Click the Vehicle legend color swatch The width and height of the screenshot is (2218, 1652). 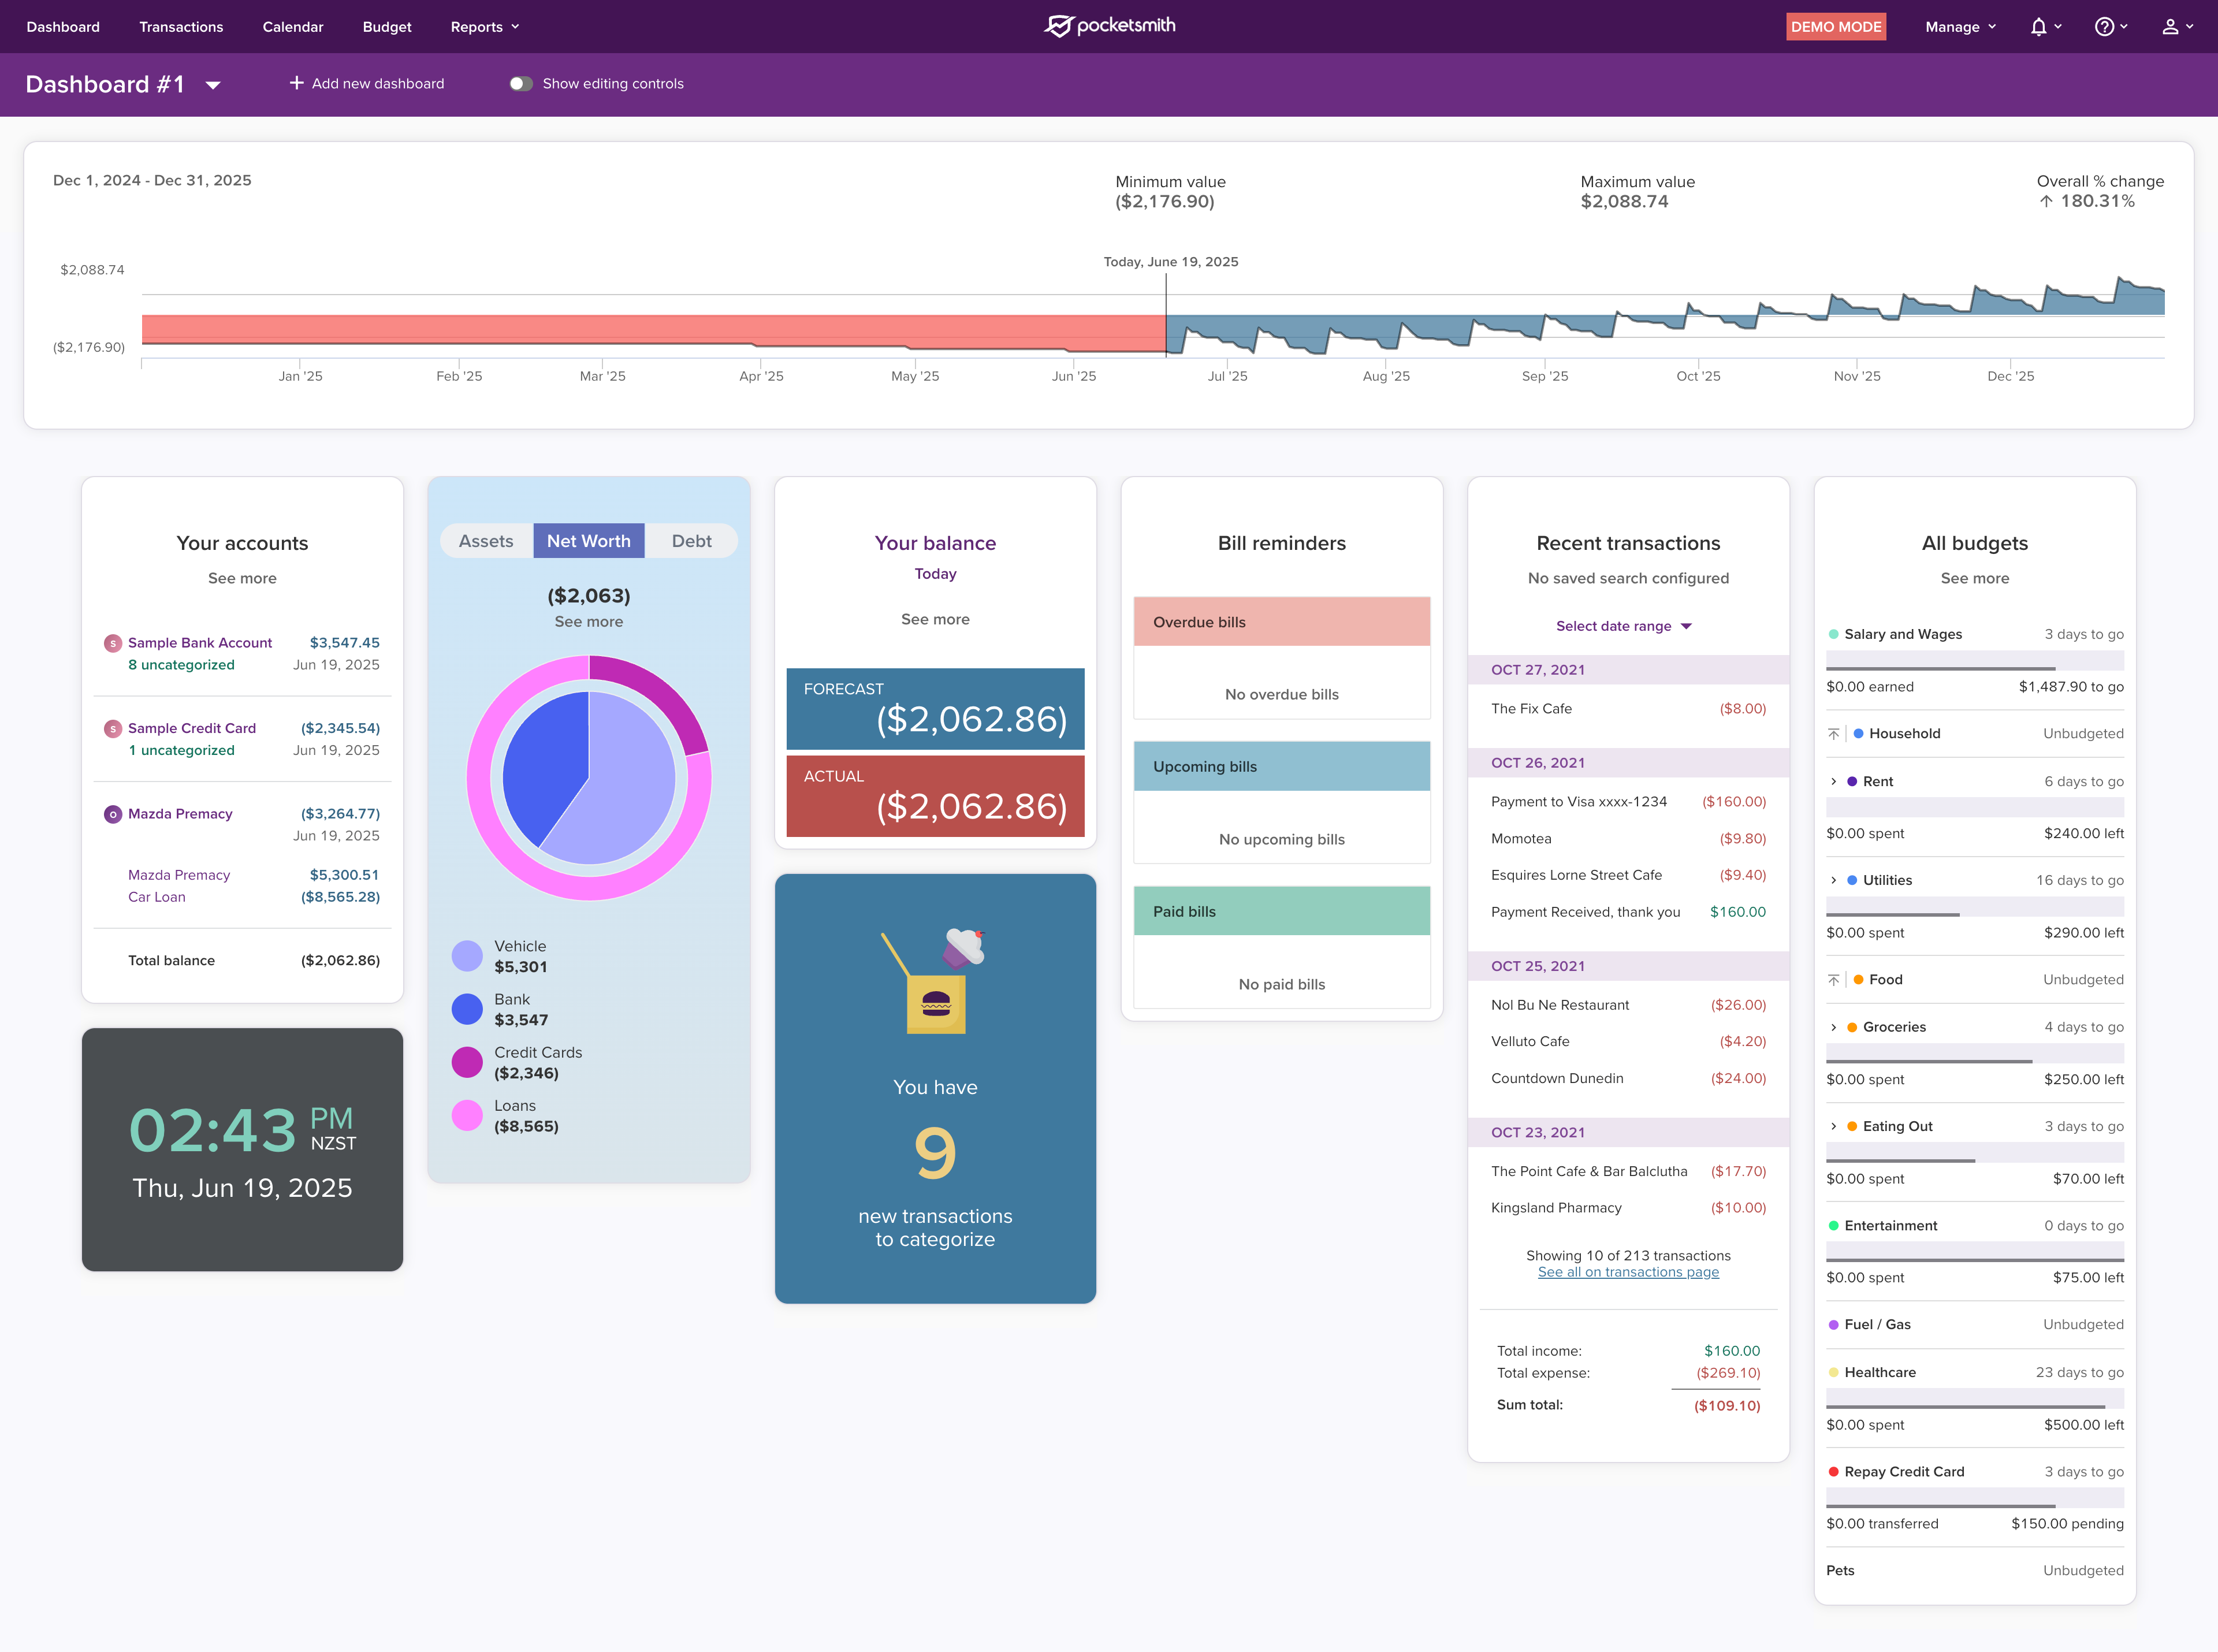[x=467, y=956]
